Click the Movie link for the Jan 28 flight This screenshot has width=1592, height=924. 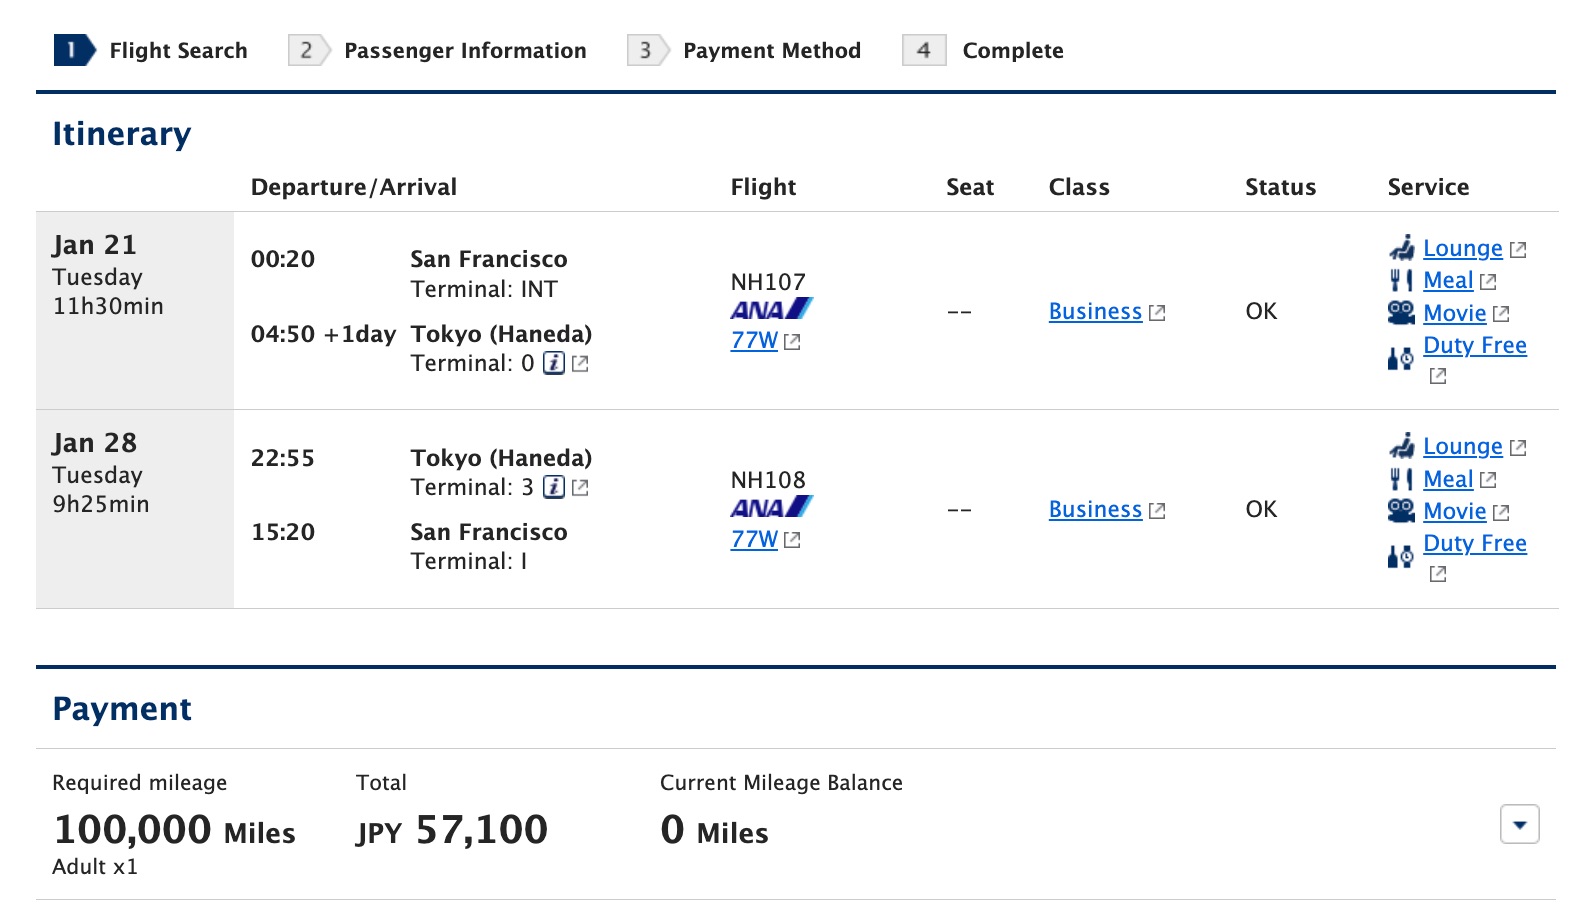pos(1453,511)
